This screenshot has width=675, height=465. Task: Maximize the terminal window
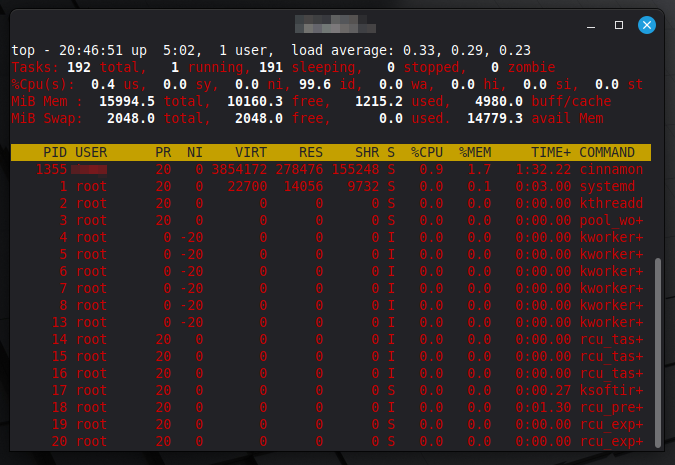pos(619,23)
